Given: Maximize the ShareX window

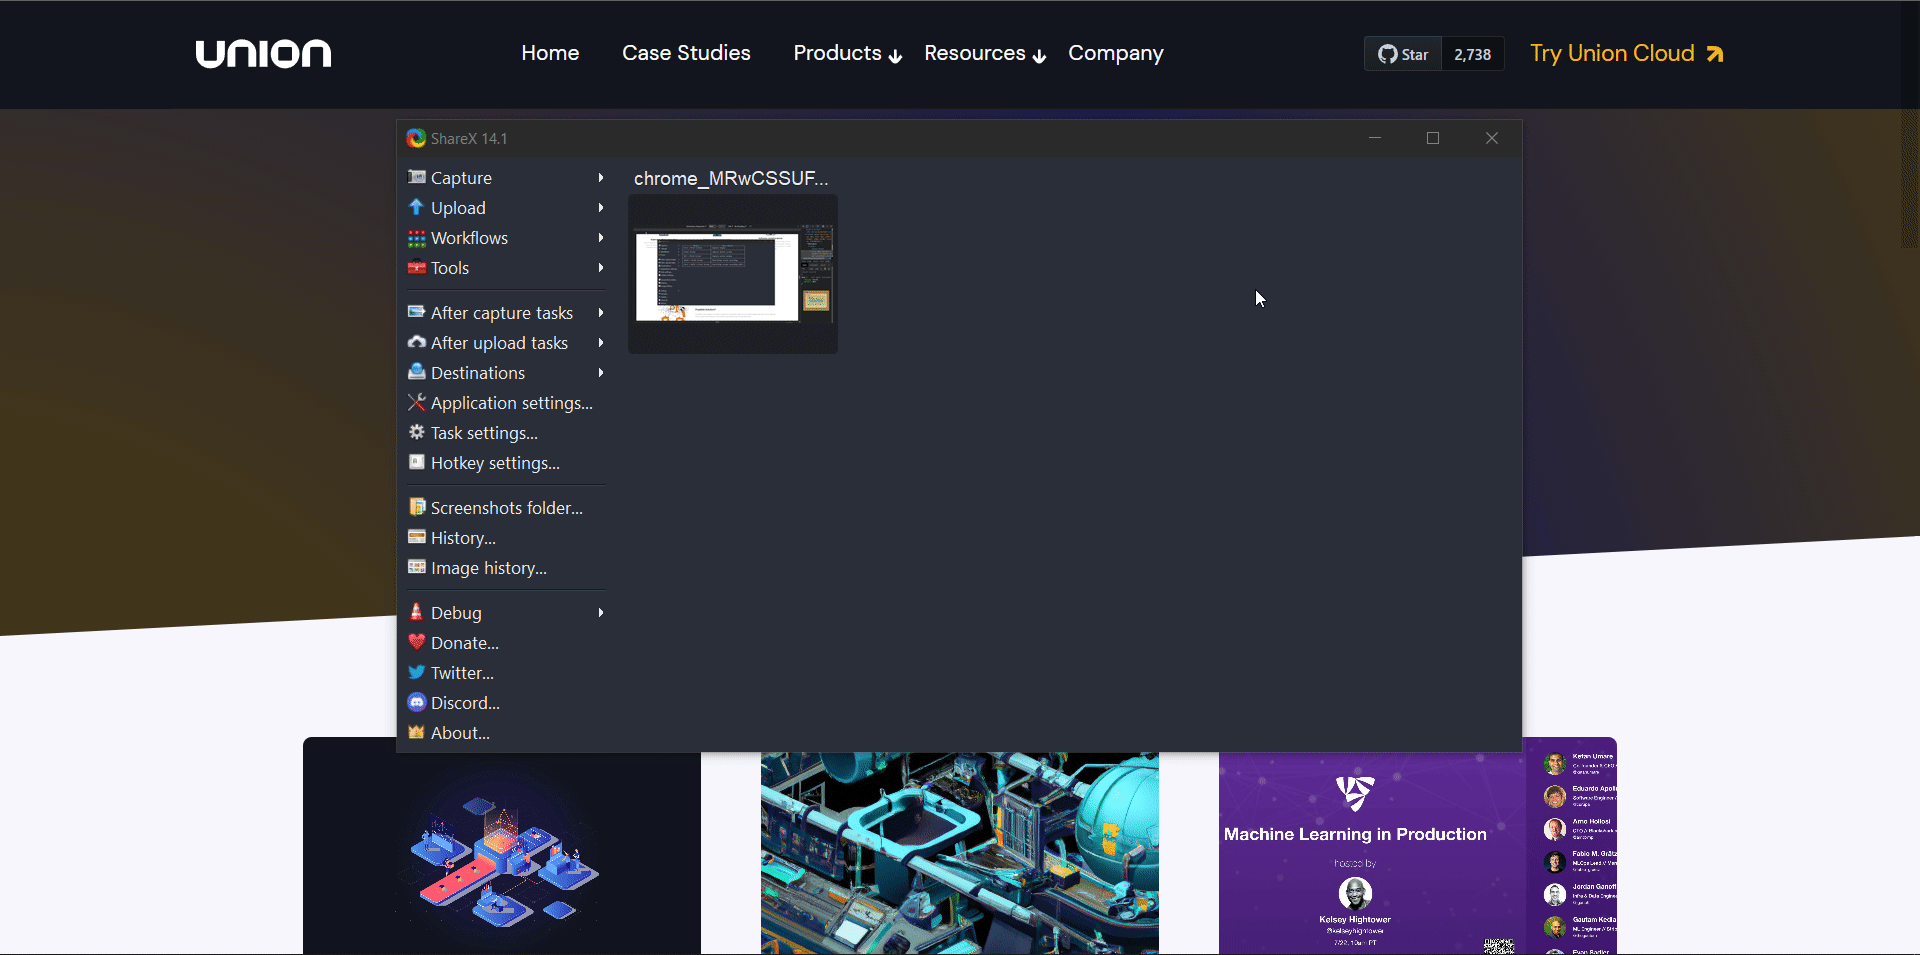Looking at the screenshot, I should 1433,138.
